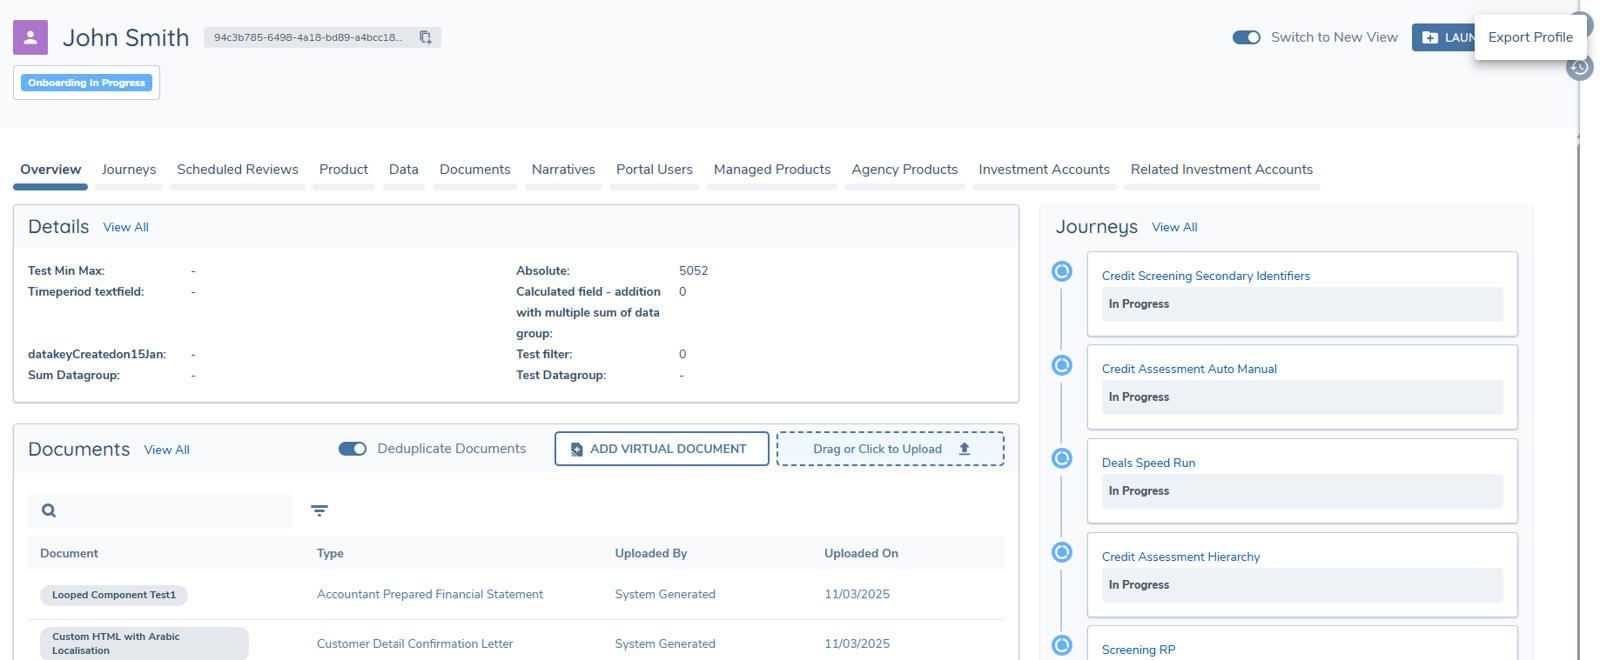
Task: Click the status circle for Credit Assessment Auto Manual
Action: 1062,365
